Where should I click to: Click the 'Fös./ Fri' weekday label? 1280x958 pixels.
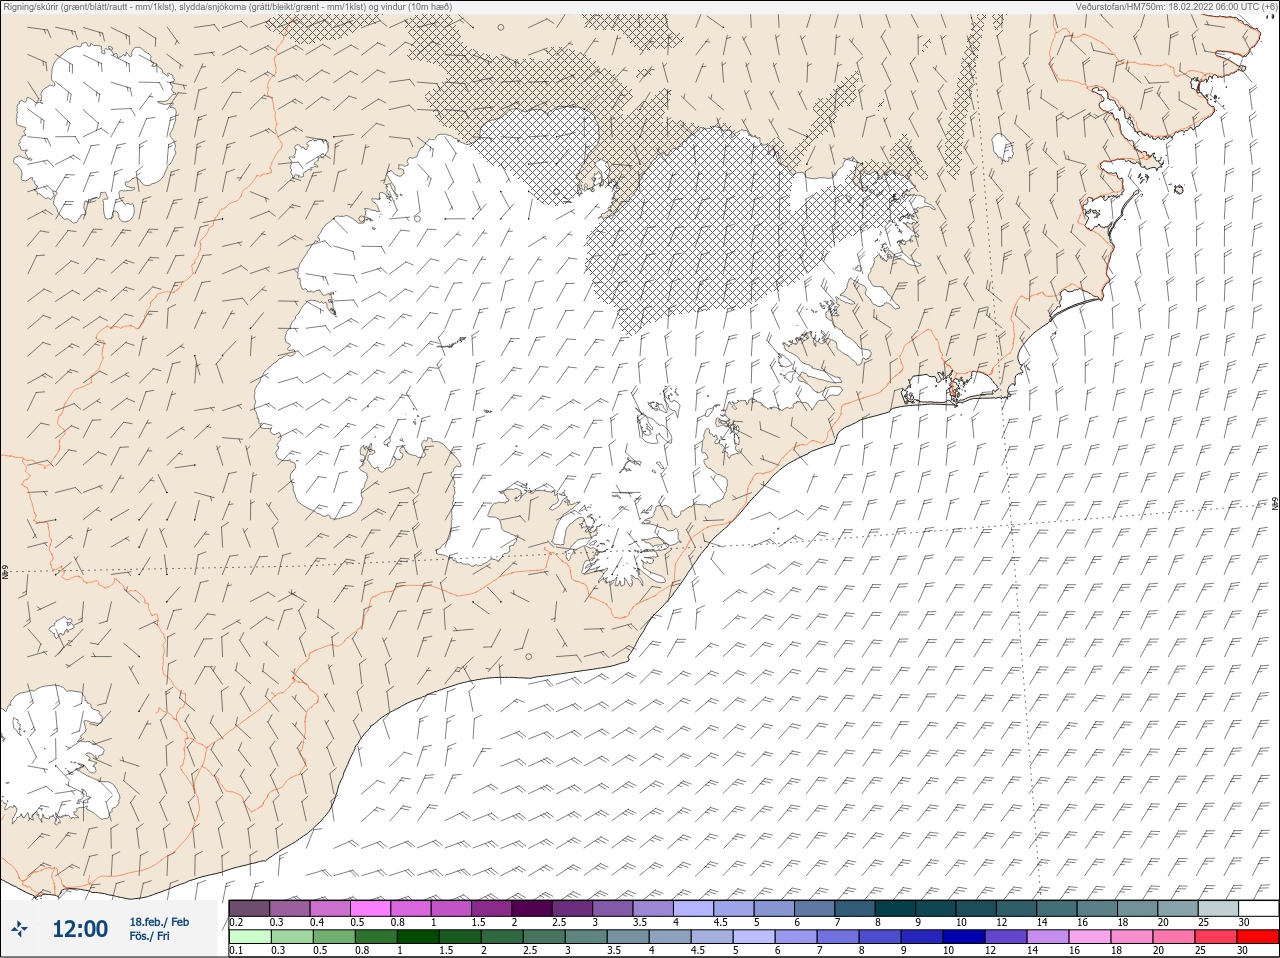tap(149, 936)
